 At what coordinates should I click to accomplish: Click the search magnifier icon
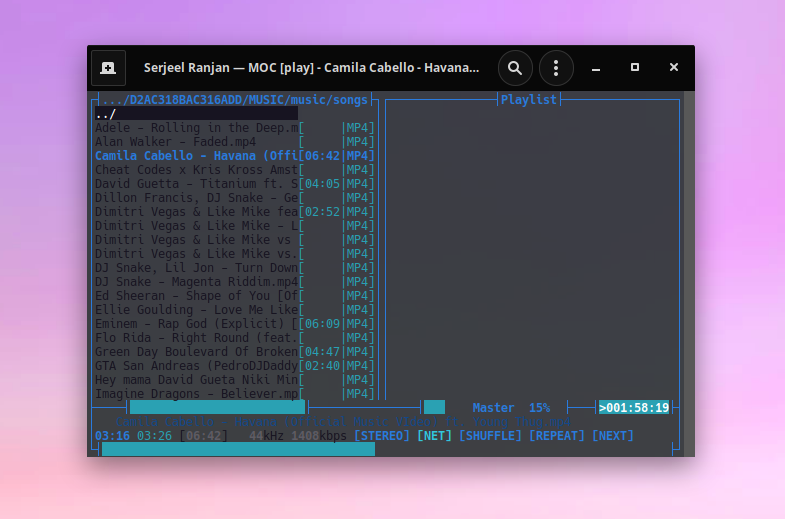click(x=515, y=68)
